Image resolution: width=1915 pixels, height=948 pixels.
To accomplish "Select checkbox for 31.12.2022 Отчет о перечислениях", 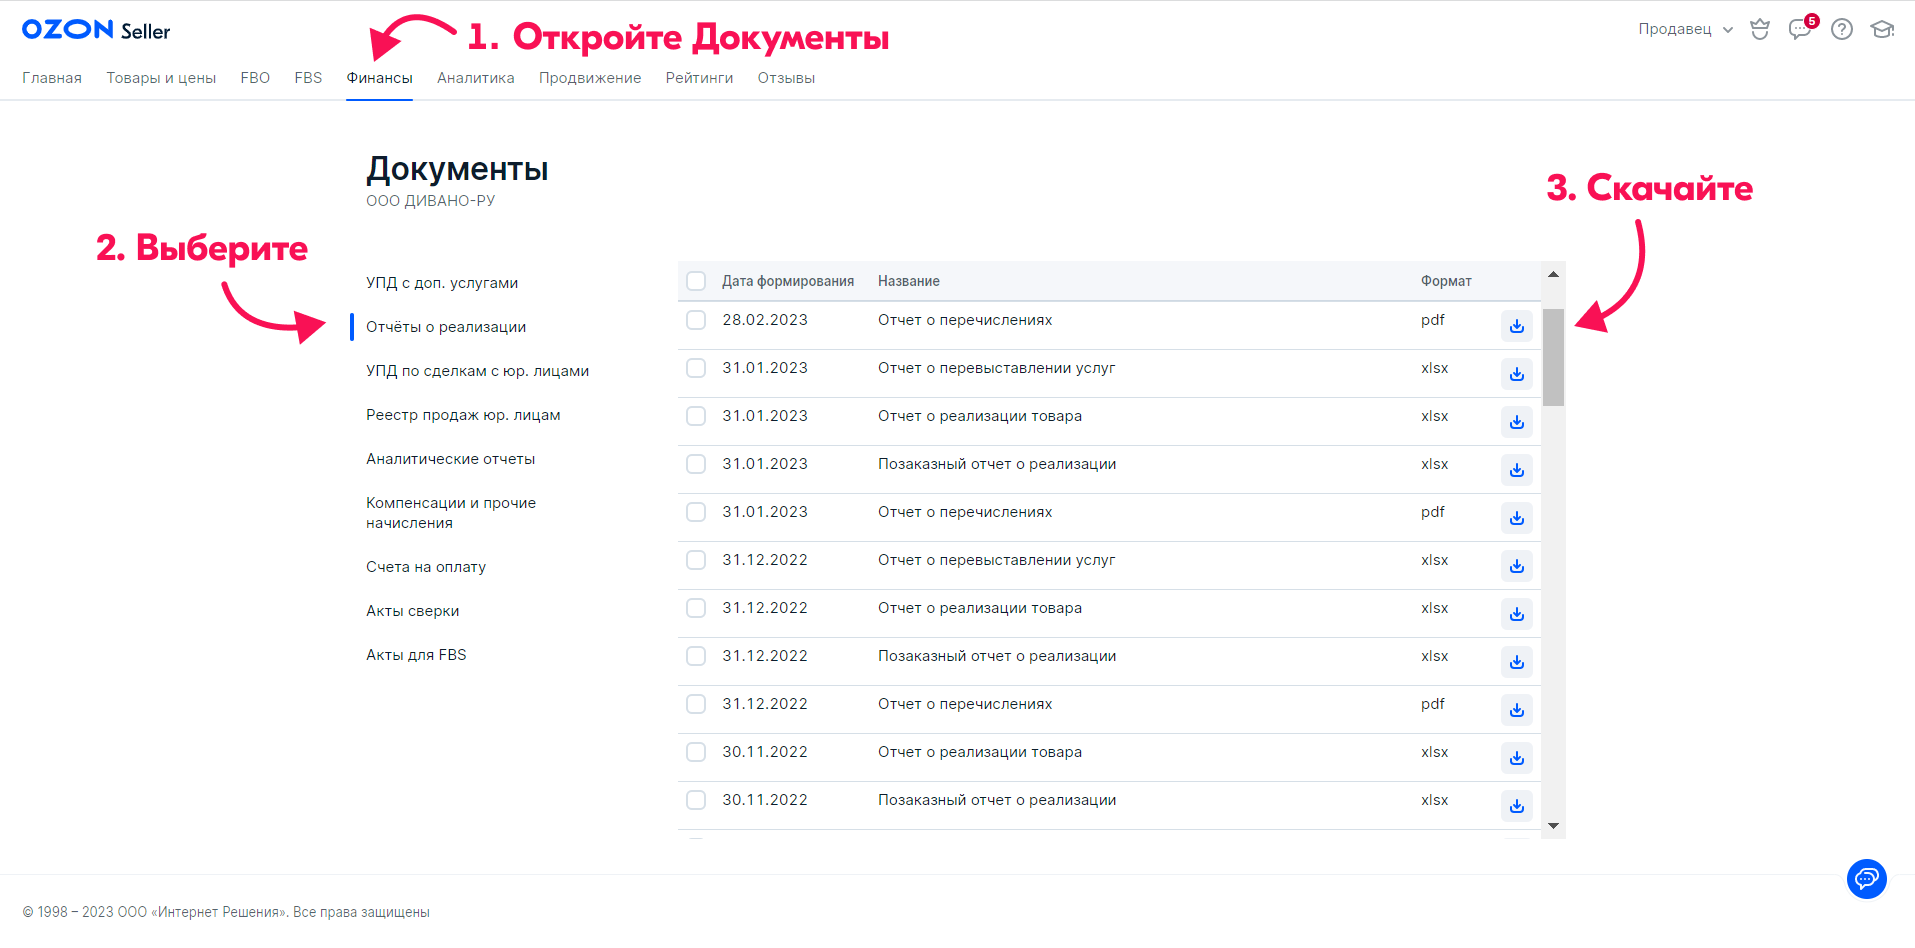I will [x=696, y=704].
